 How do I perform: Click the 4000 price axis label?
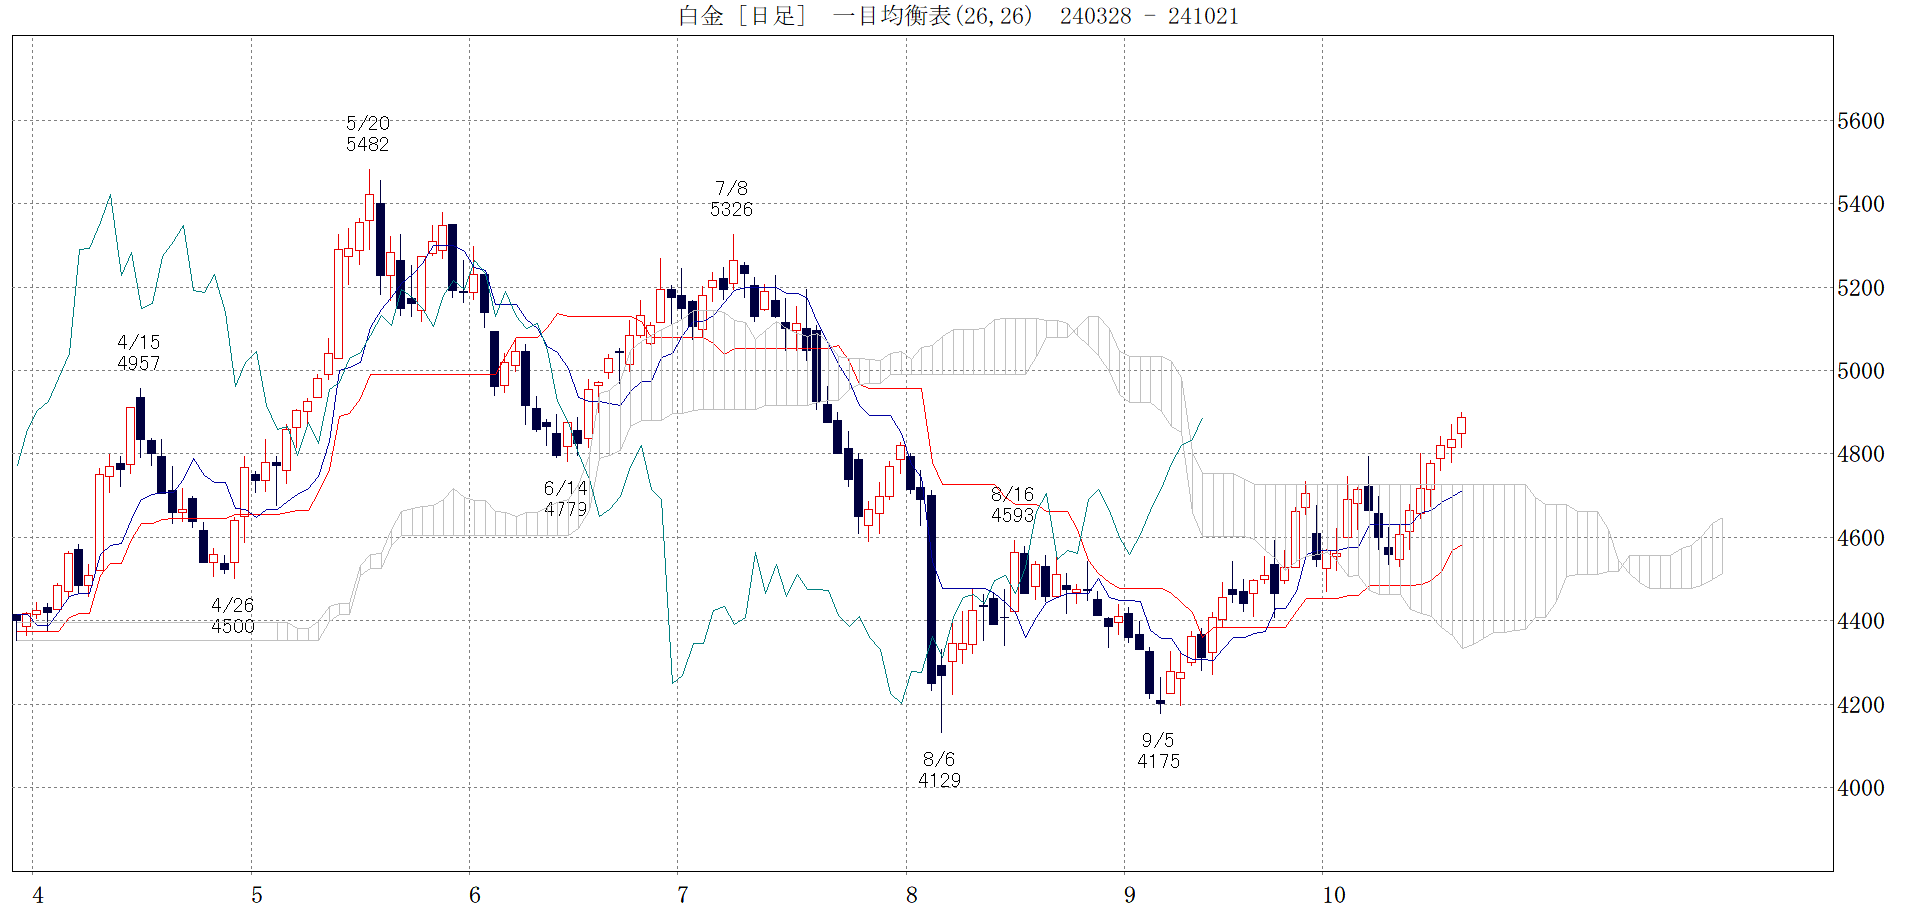(1860, 788)
